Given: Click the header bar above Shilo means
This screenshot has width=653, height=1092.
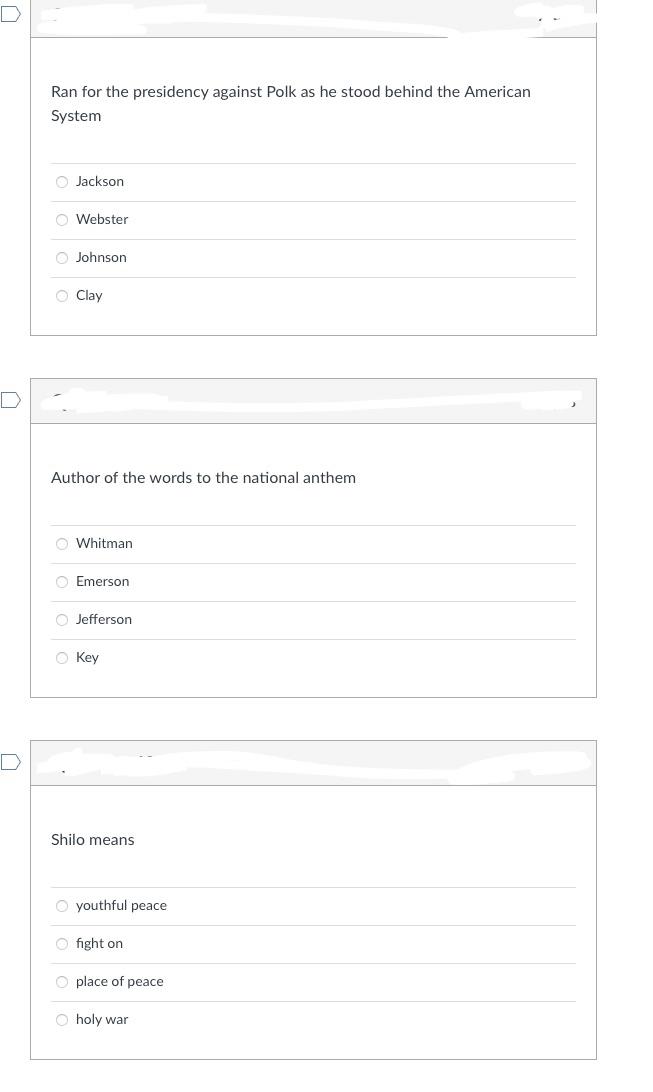Looking at the screenshot, I should coord(313,763).
